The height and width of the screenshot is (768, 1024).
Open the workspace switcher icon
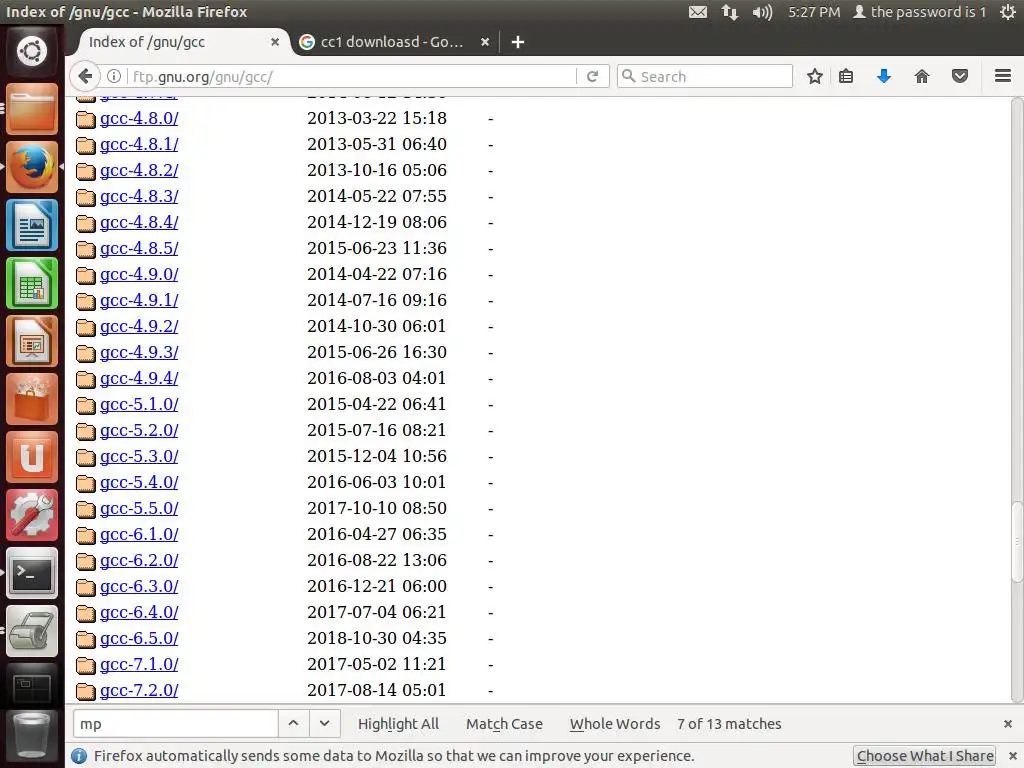[31, 687]
